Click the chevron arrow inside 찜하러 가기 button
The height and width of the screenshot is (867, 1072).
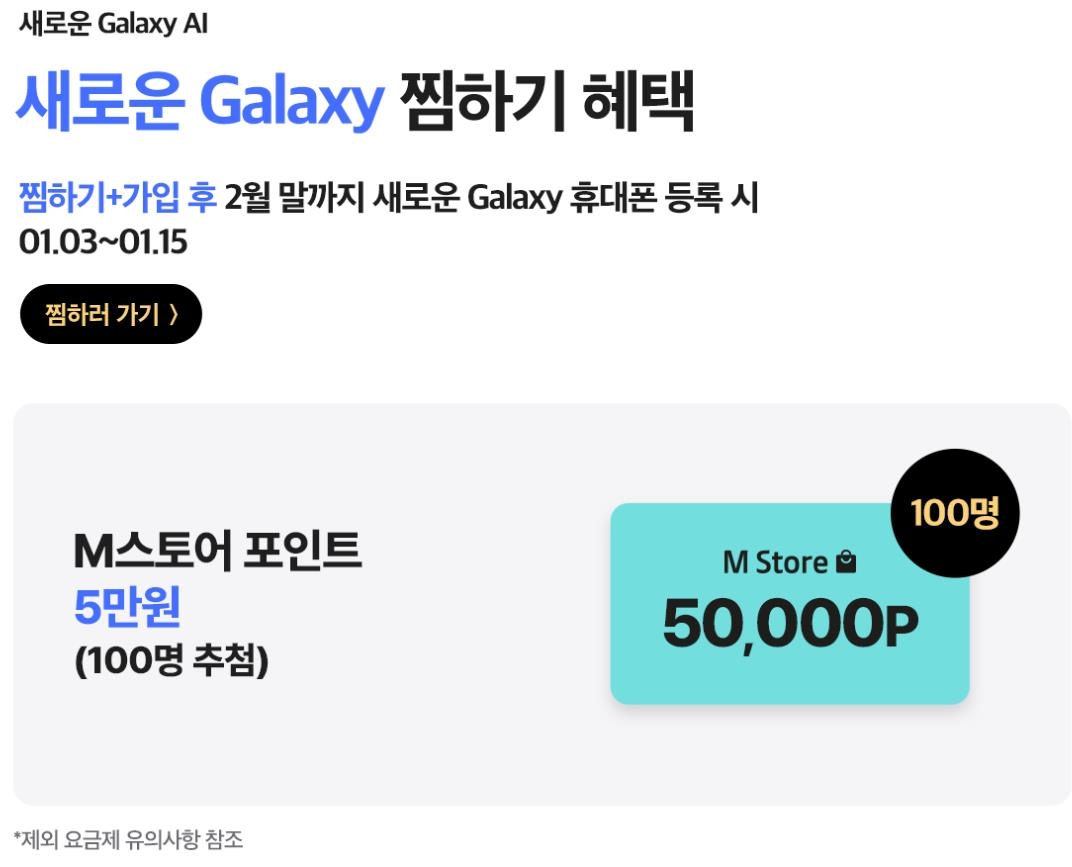coord(174,313)
